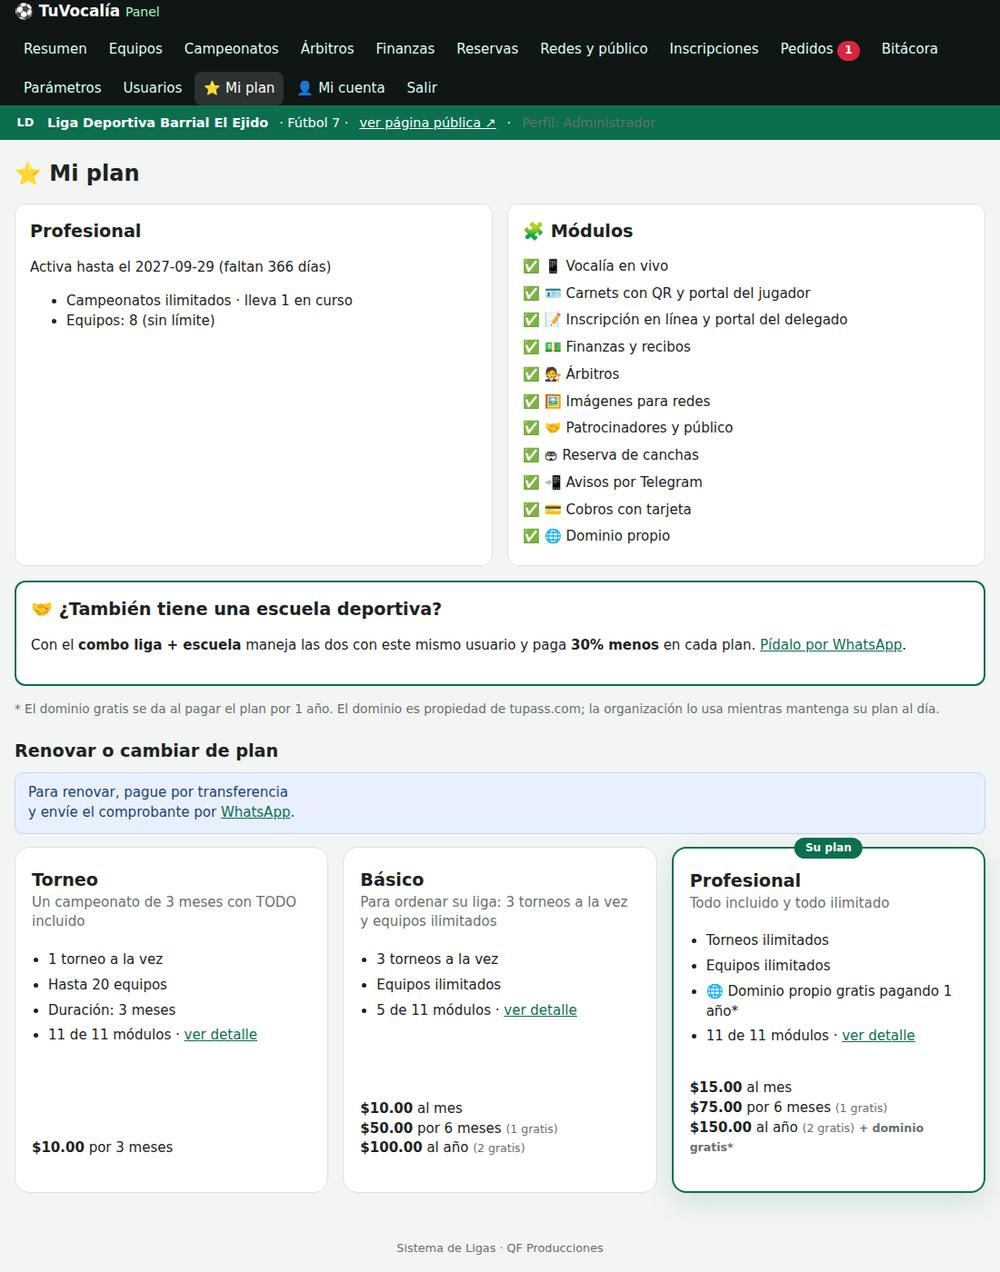Click the Vocalía en vivo phone icon
This screenshot has height=1272, width=1000.
pos(553,266)
